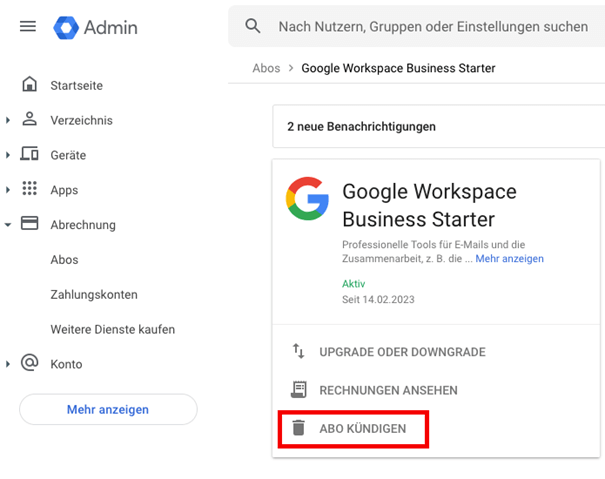605x479 pixels.
Task: Select Abrechnung in the sidebar
Action: coord(83,225)
